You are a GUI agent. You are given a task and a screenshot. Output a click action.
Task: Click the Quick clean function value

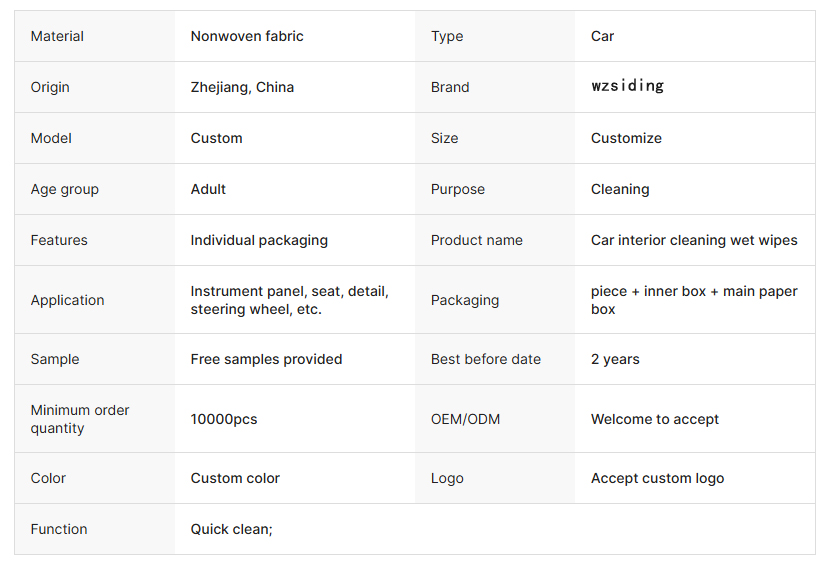(x=231, y=529)
